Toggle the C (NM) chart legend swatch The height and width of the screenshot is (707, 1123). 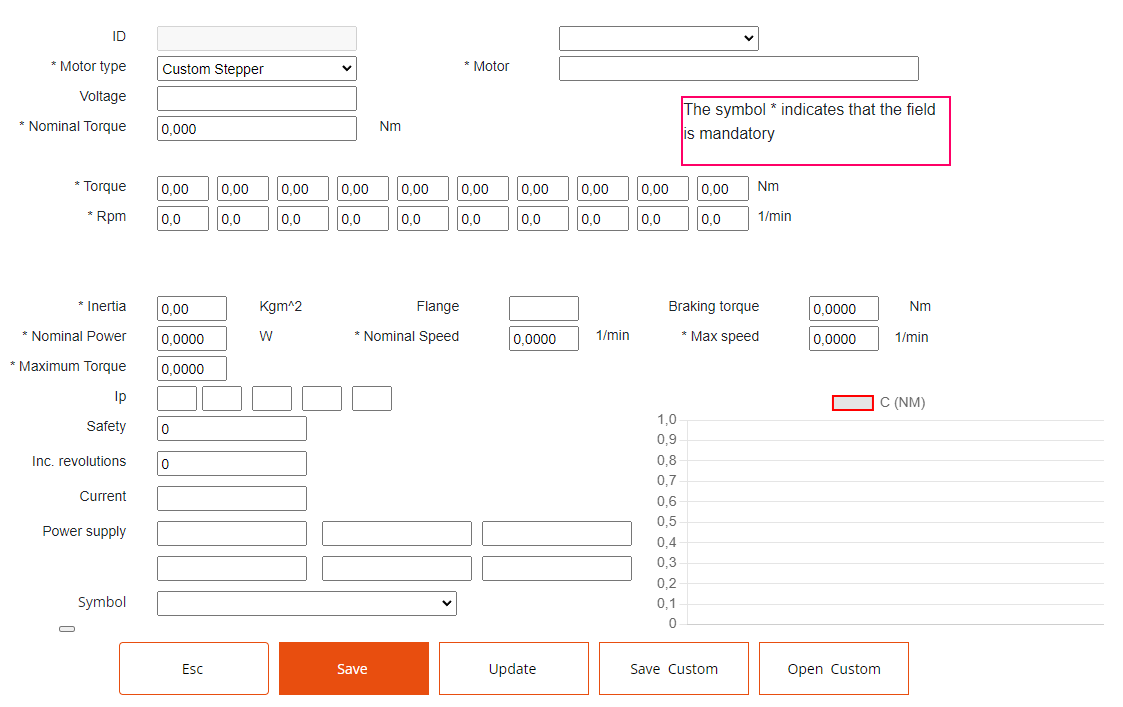click(852, 403)
